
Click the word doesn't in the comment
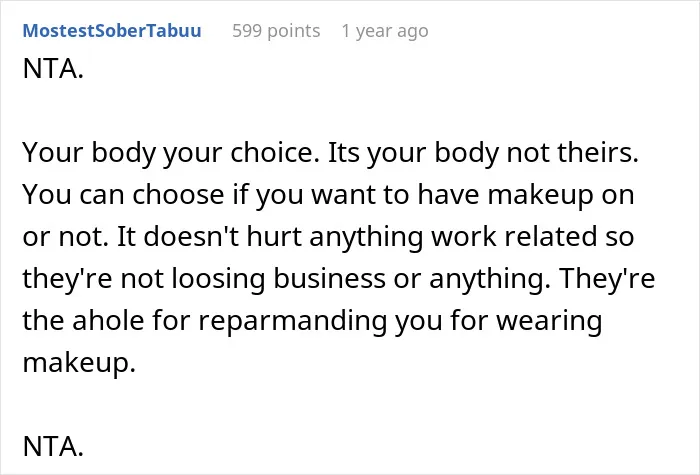pos(192,237)
